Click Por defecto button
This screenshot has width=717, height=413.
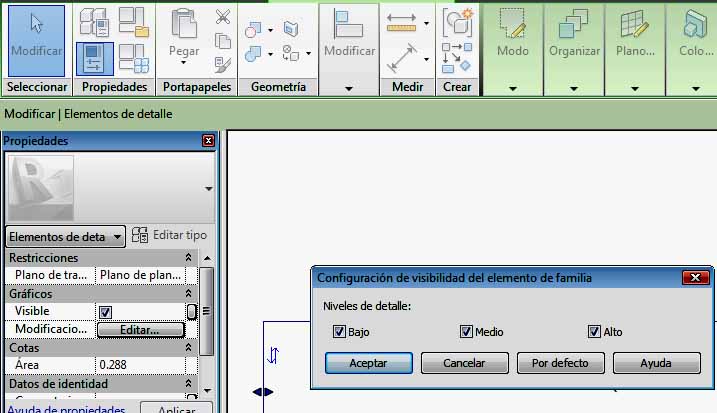pyautogui.click(x=561, y=363)
